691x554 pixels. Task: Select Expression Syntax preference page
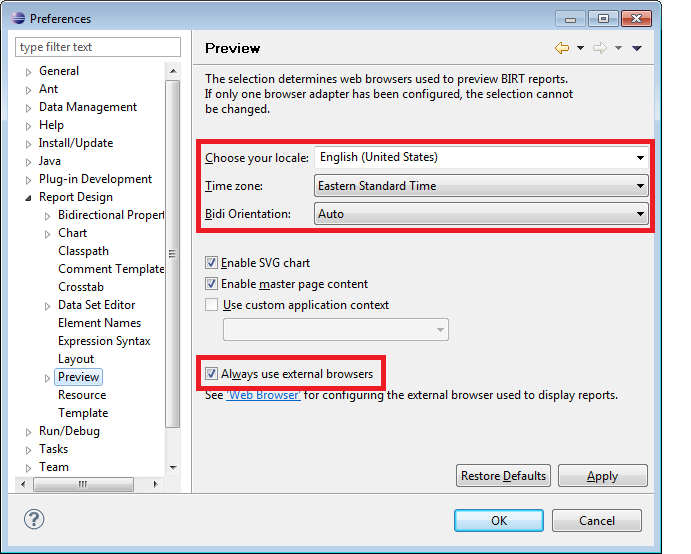click(x=104, y=341)
